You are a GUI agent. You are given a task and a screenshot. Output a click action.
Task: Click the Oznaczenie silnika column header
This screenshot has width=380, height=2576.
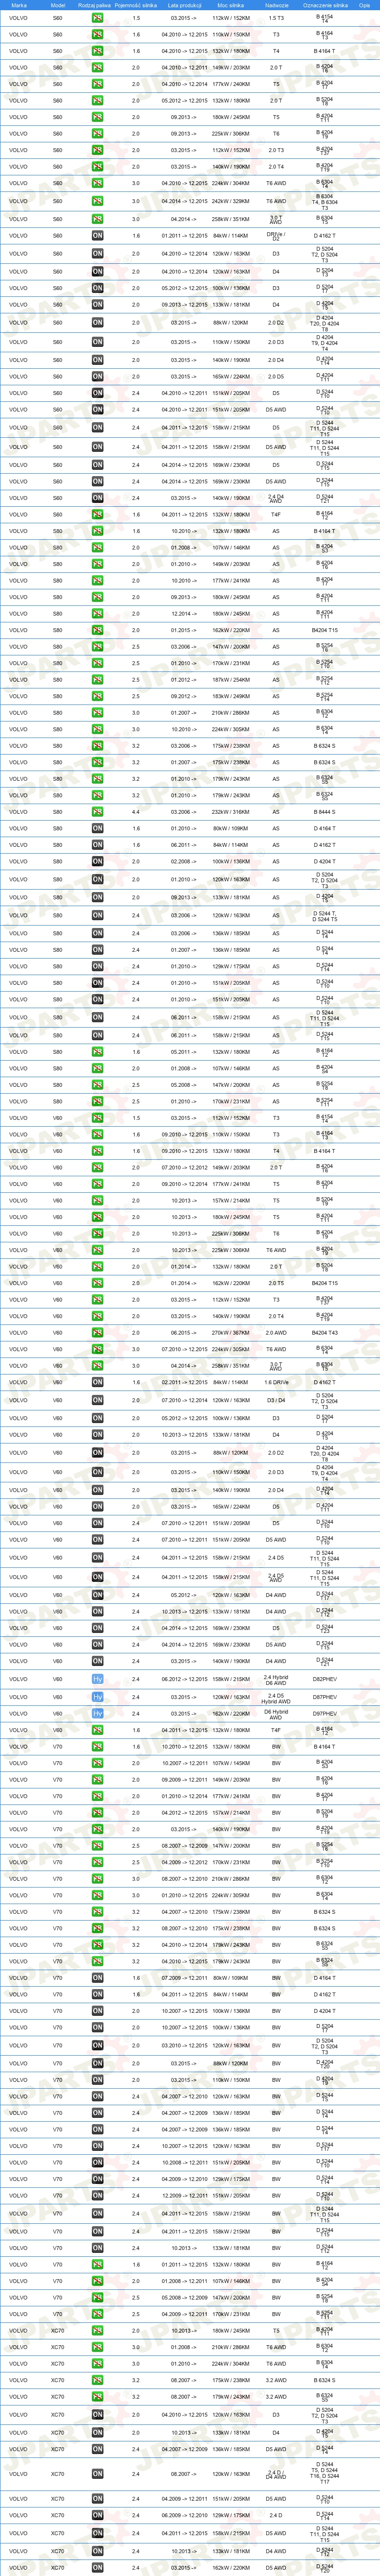coord(325,5)
